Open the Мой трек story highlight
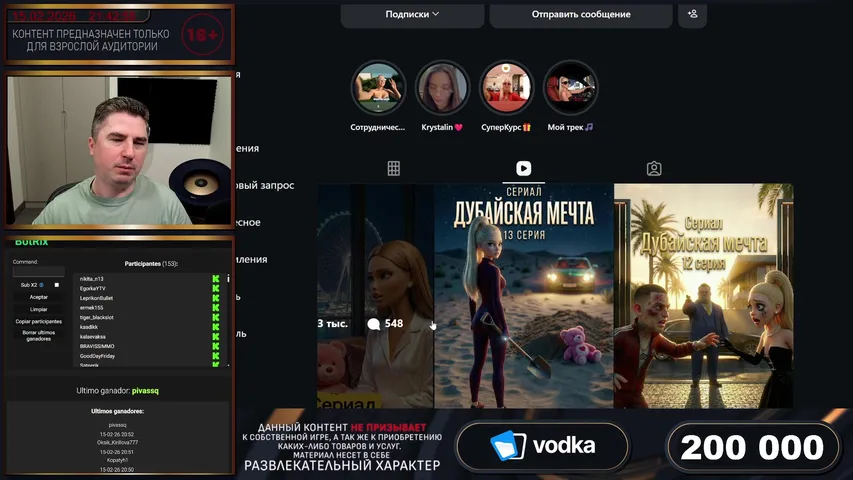Viewport: 853px width, 480px height. click(x=570, y=89)
